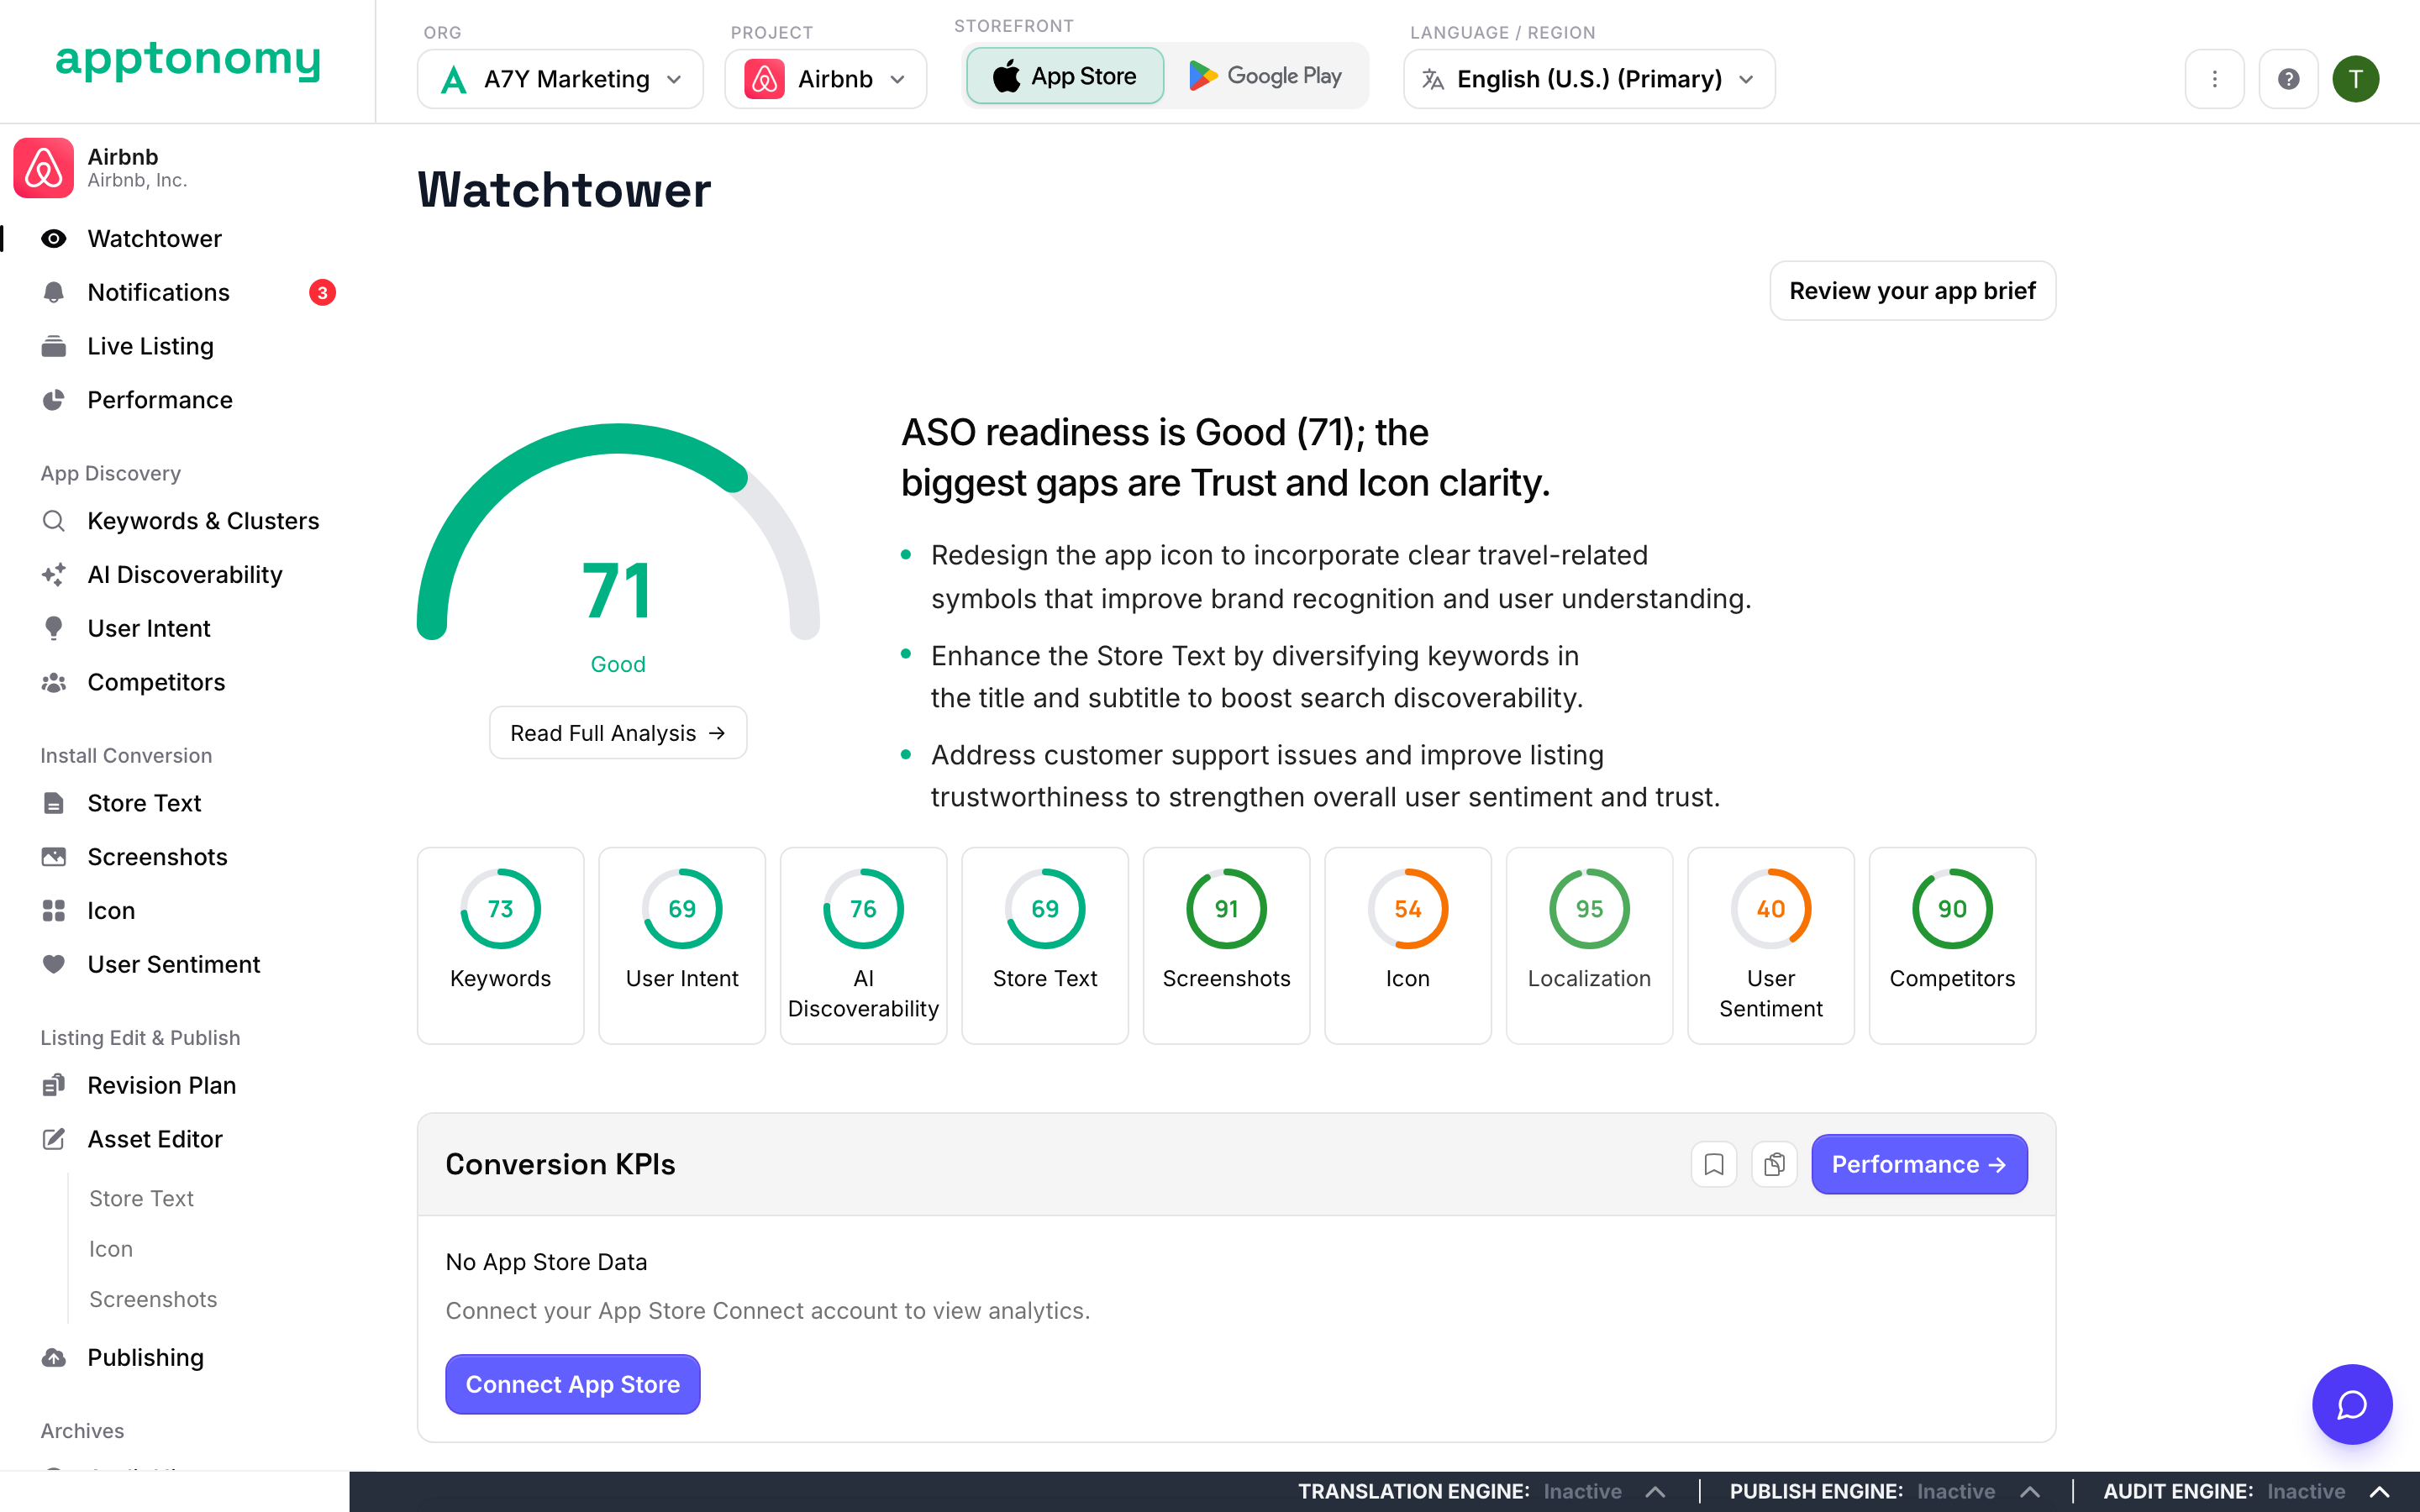Copy the Conversion KPIs panel

click(x=1774, y=1164)
